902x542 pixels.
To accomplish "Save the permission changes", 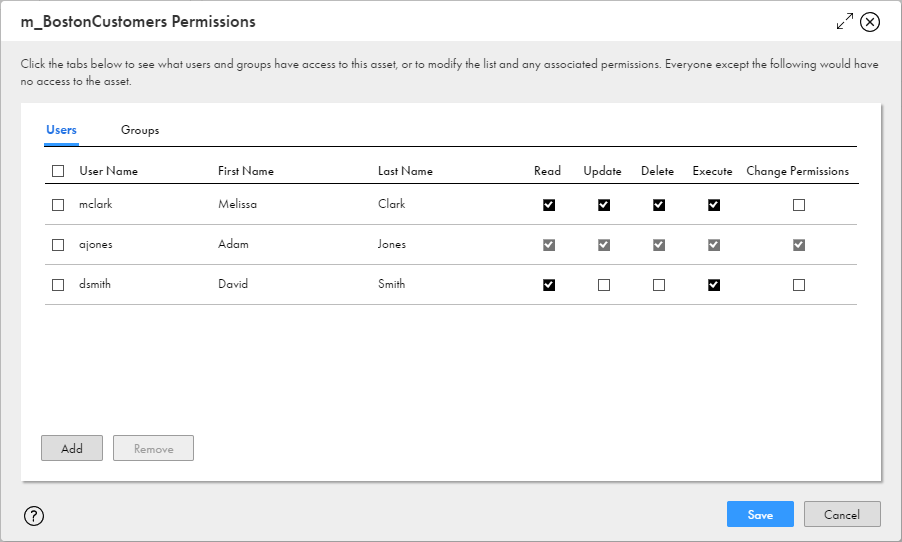I will 760,514.
